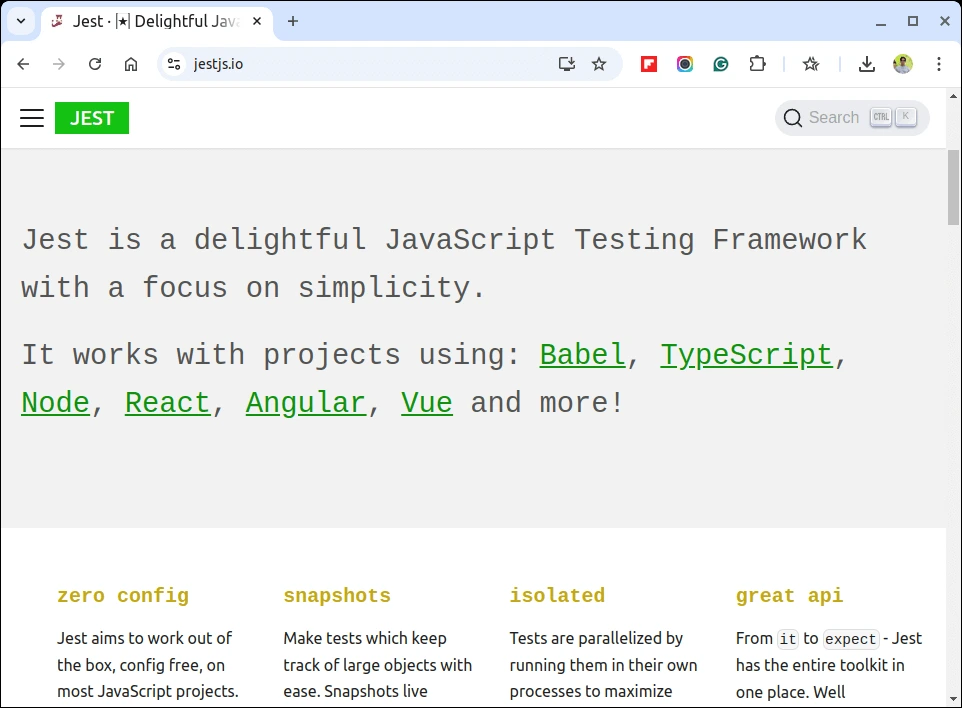Reload the current page

(x=95, y=64)
